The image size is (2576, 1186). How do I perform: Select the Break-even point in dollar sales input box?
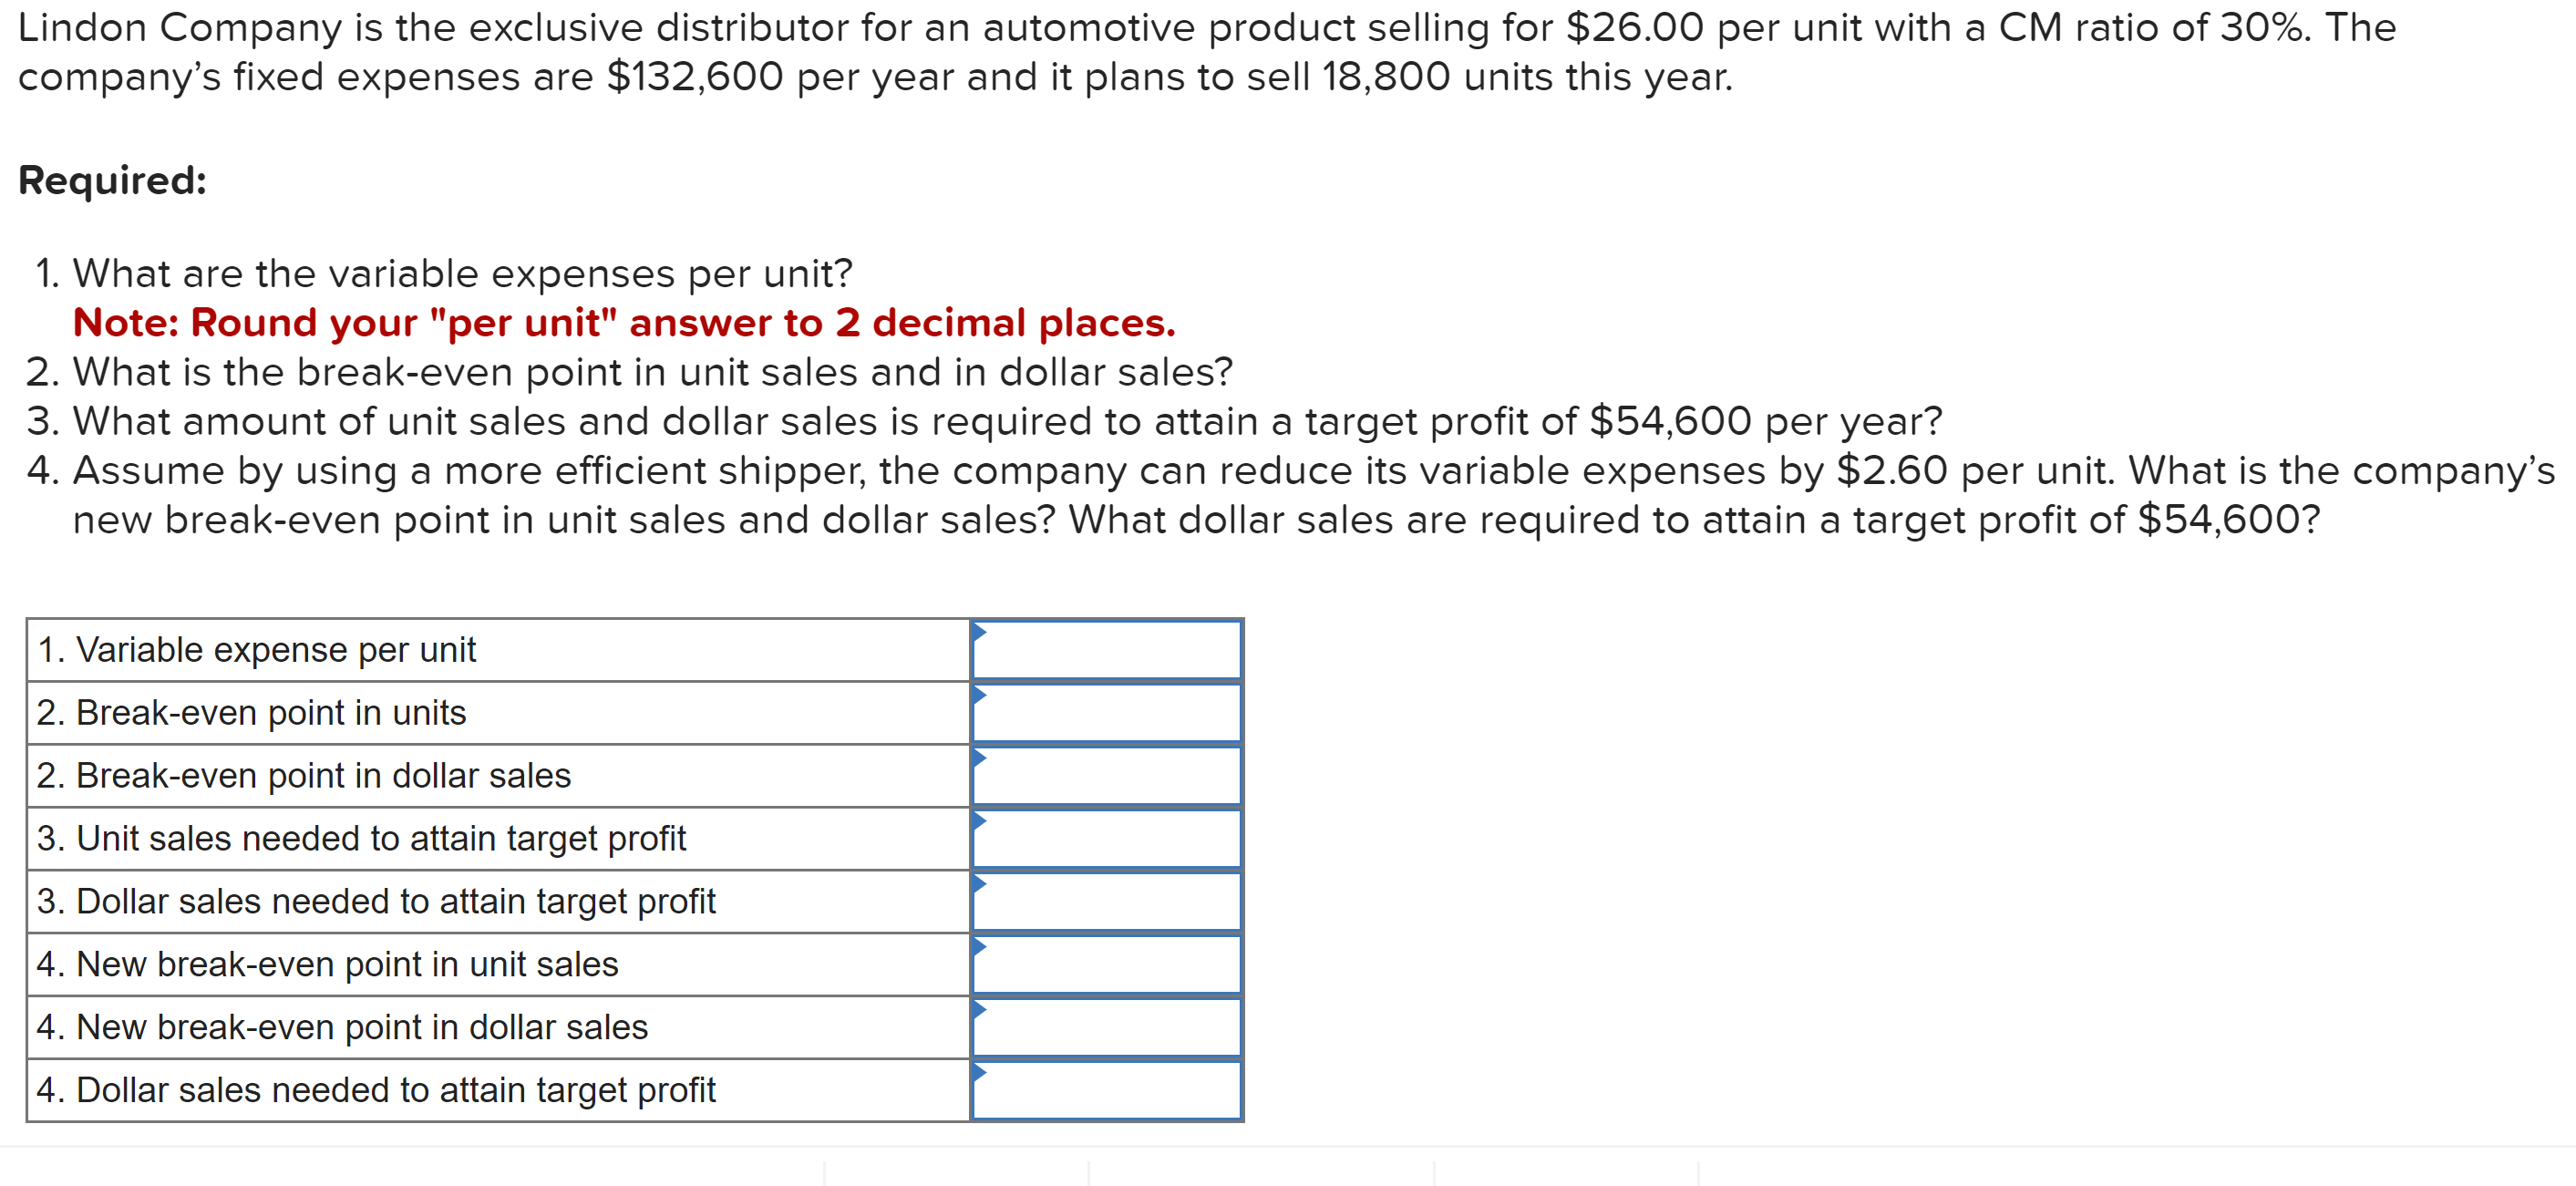(1105, 776)
